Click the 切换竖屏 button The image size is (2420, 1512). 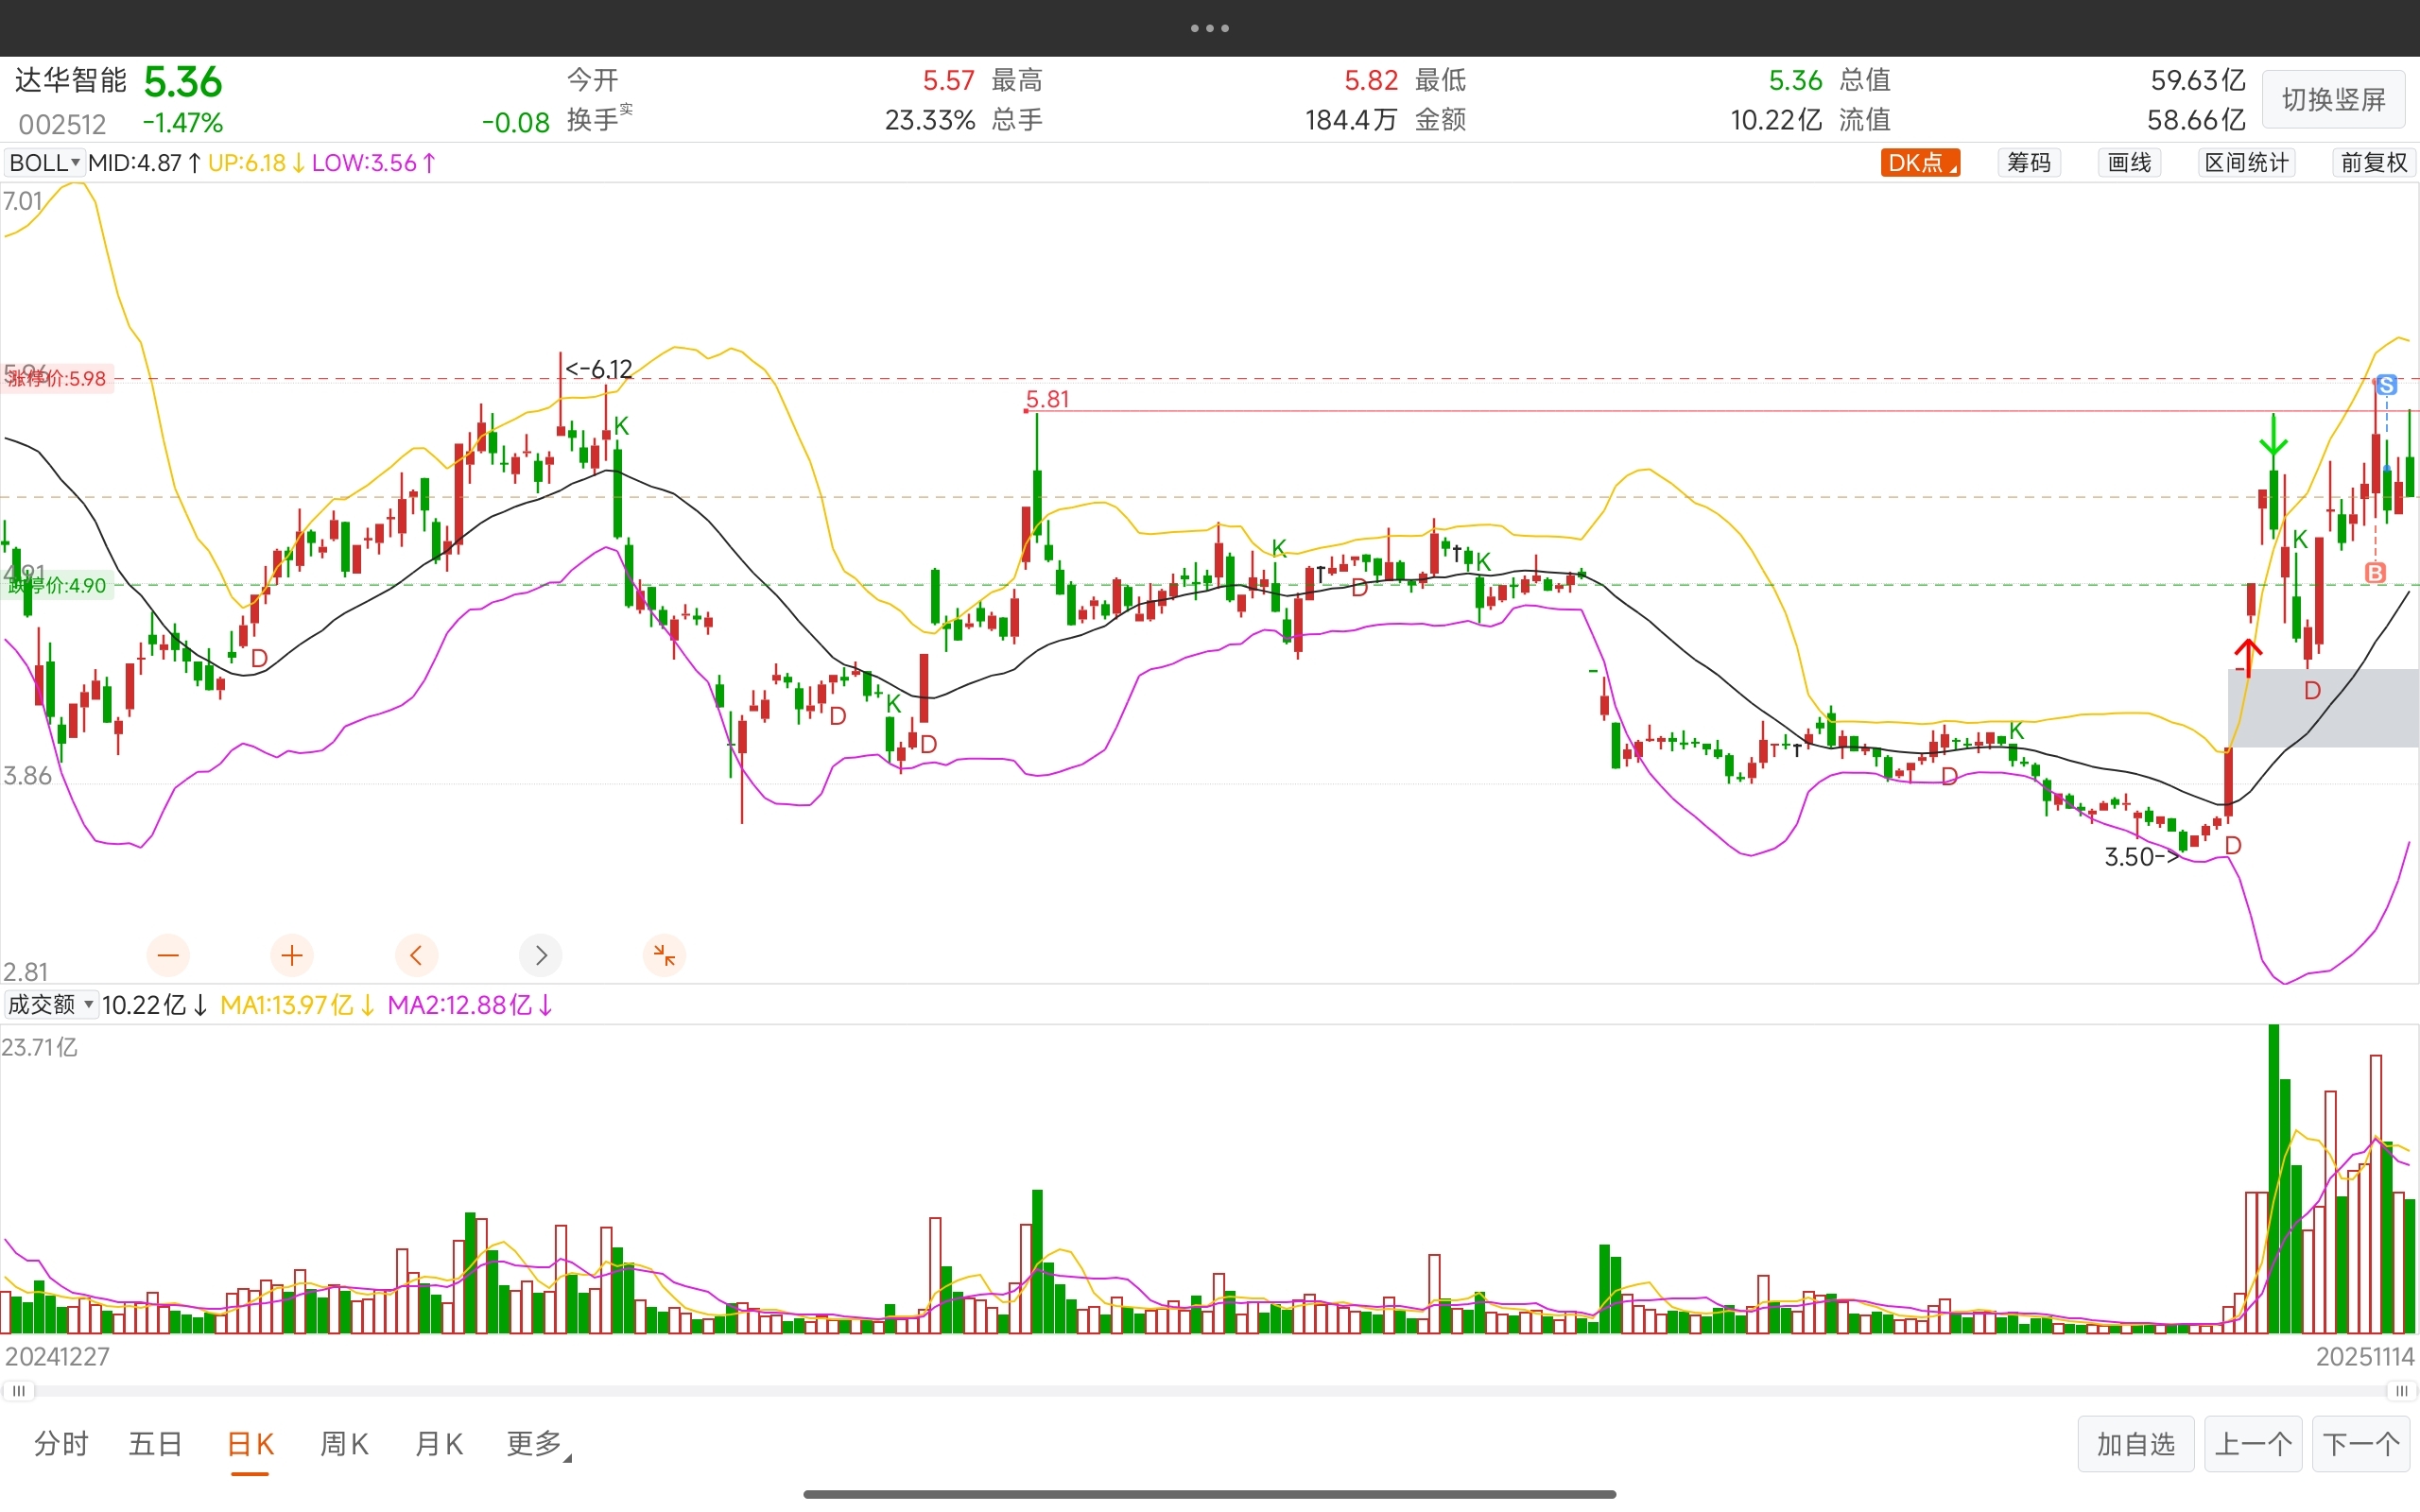[x=2333, y=100]
